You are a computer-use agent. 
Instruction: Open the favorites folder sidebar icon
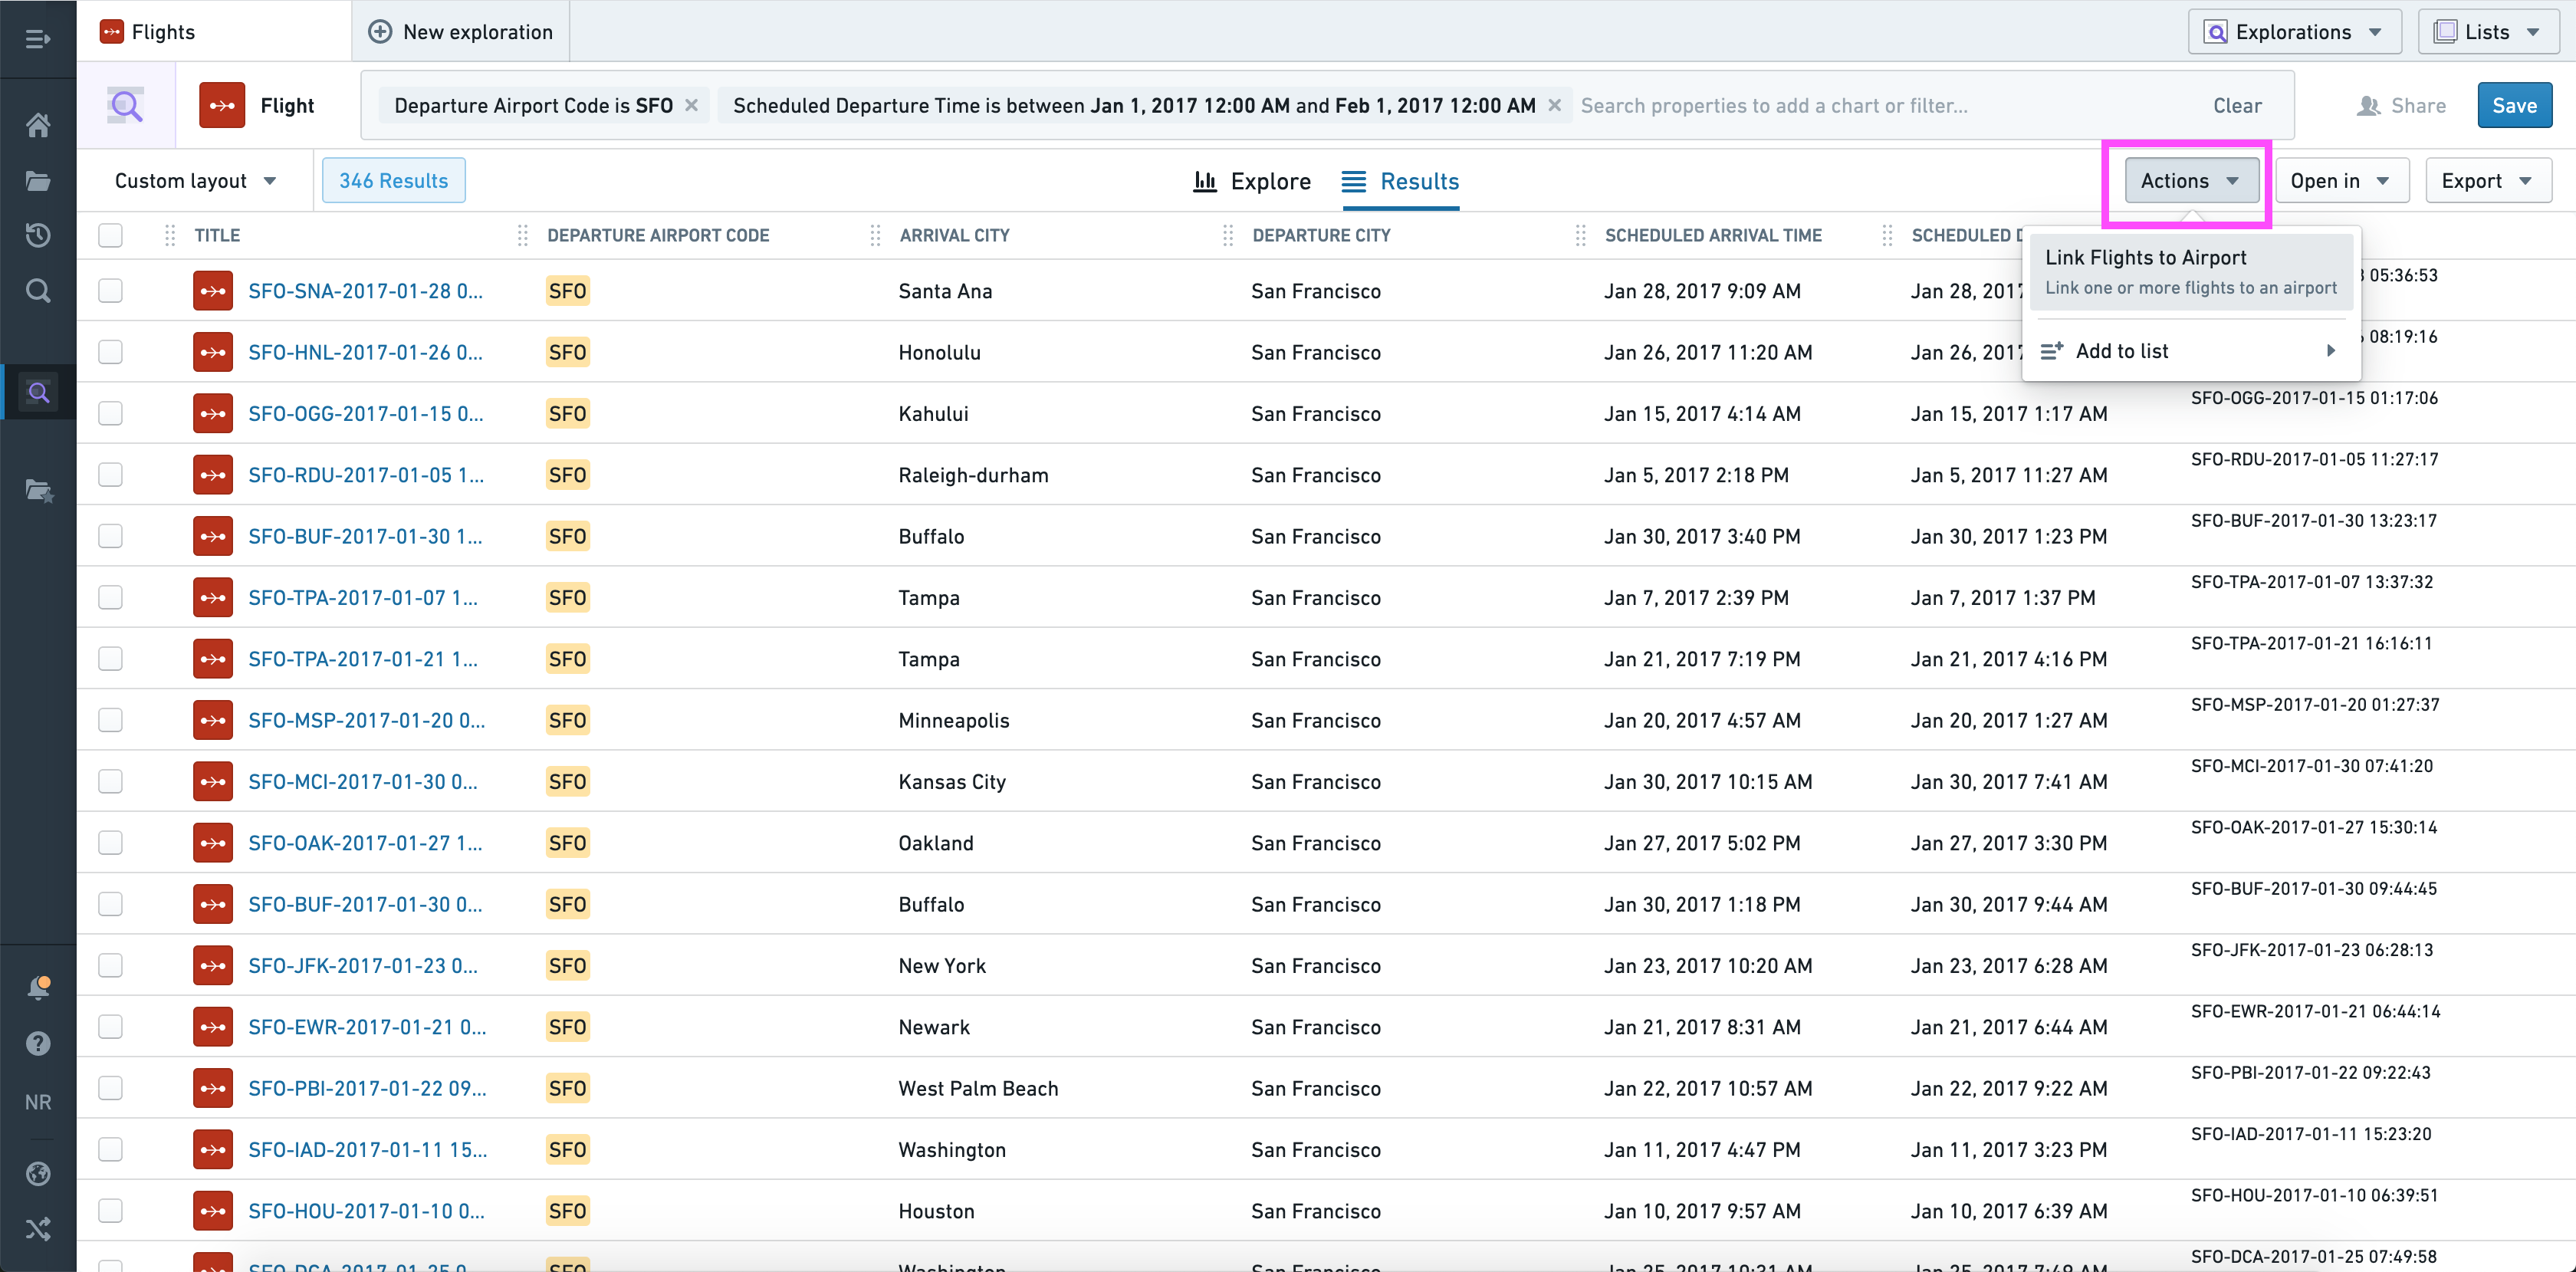(x=38, y=490)
